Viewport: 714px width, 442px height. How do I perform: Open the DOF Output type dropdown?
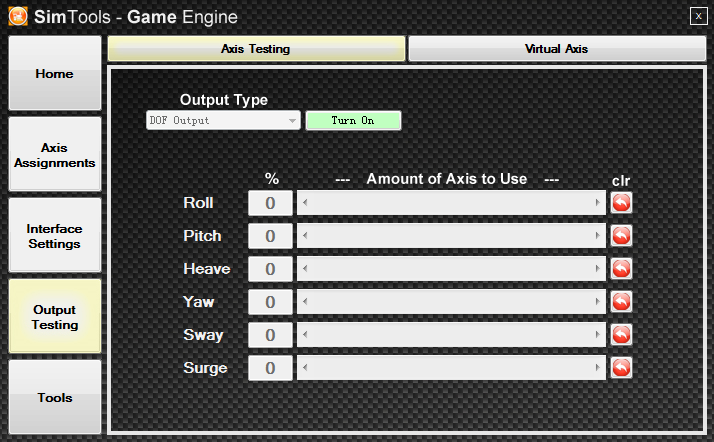[x=223, y=121]
